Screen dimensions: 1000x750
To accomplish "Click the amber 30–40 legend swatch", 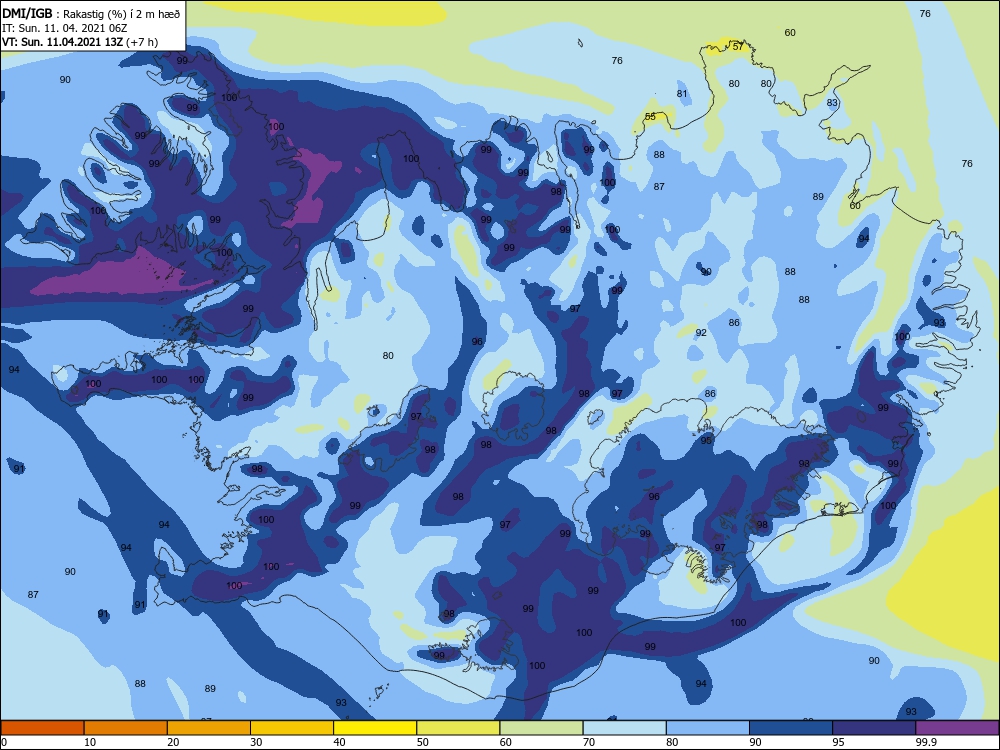I will [x=292, y=728].
